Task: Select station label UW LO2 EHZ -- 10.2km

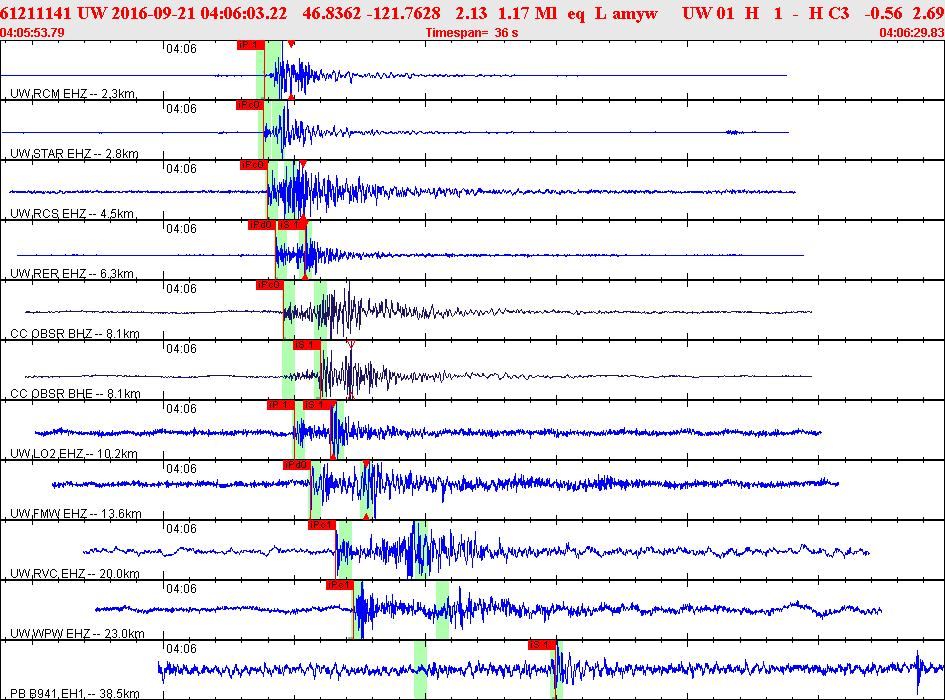Action: (x=74, y=453)
